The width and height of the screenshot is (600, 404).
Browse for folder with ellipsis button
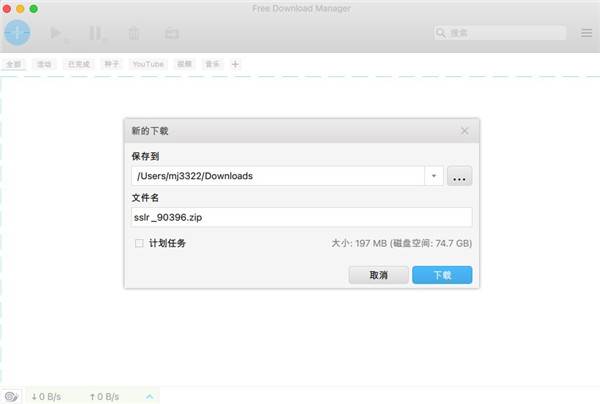coord(460,177)
